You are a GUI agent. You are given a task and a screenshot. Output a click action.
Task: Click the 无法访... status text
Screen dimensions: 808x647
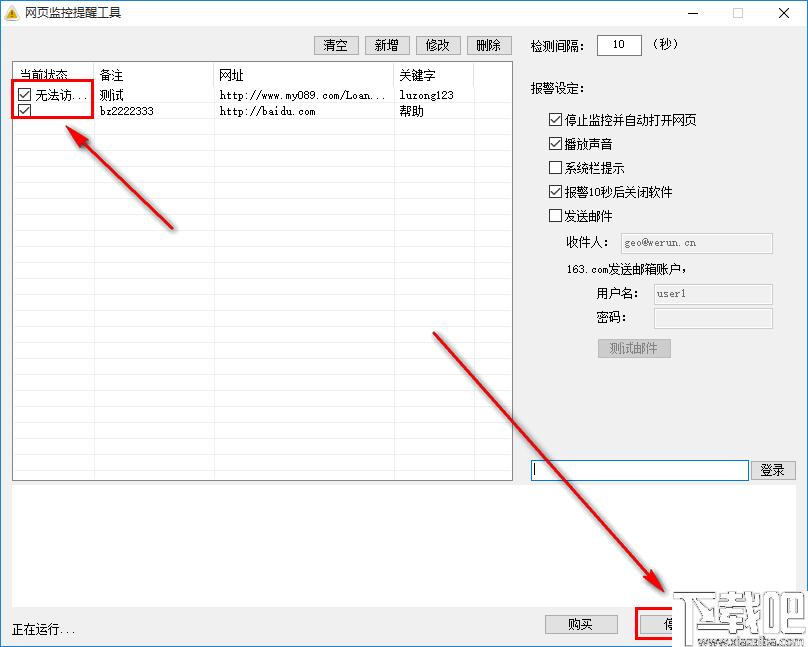click(x=61, y=95)
